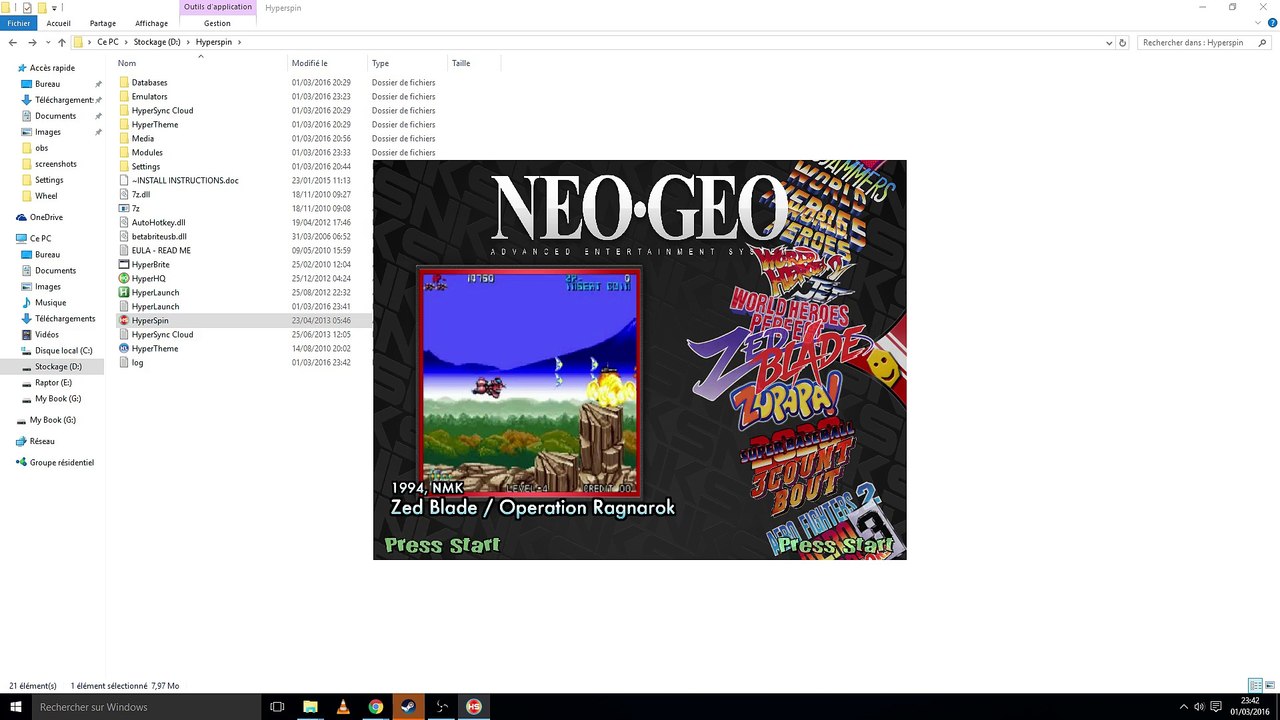The height and width of the screenshot is (720, 1280).
Task: Open Steam from the taskbar
Action: coord(408,707)
